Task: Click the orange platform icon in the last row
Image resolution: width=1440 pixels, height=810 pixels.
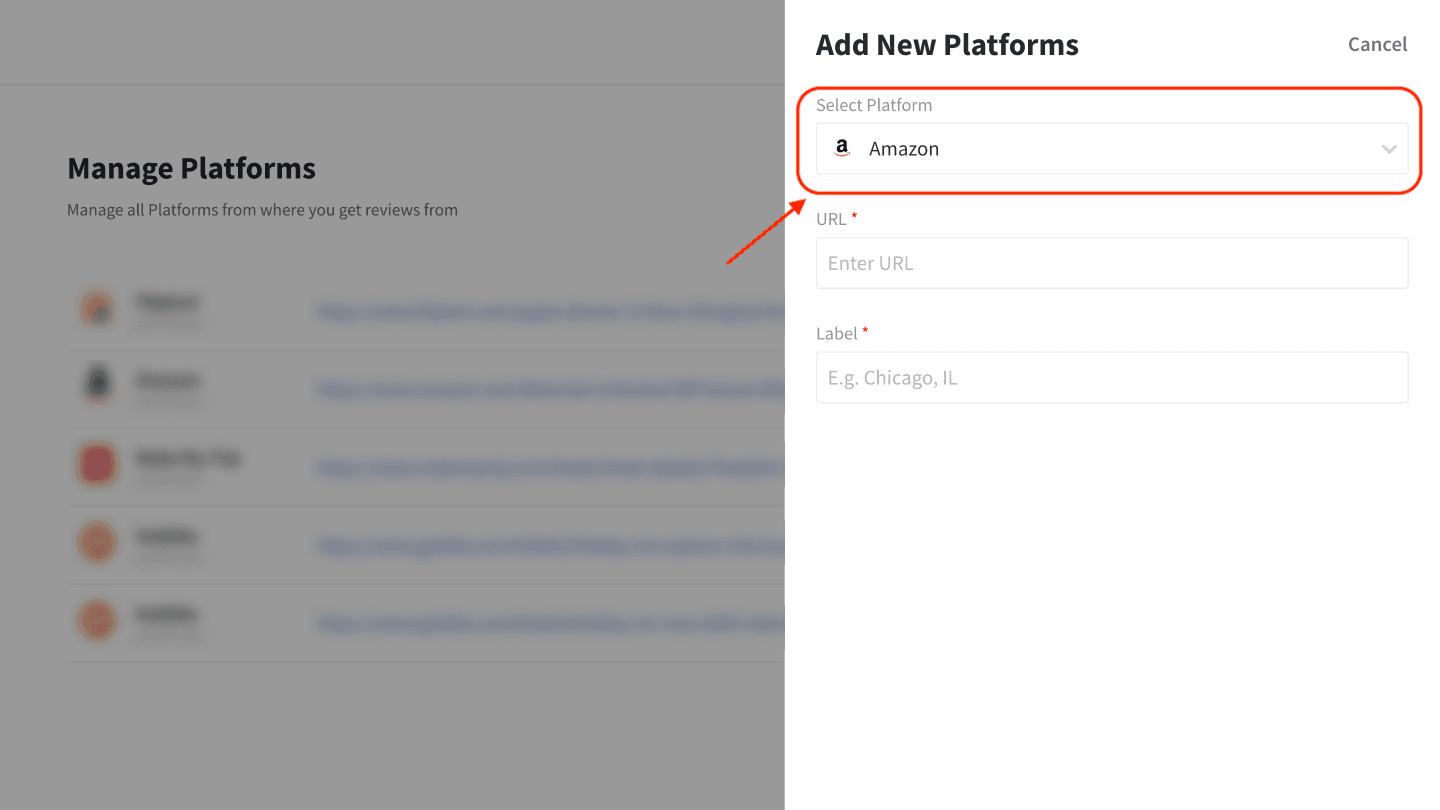Action: [97, 620]
